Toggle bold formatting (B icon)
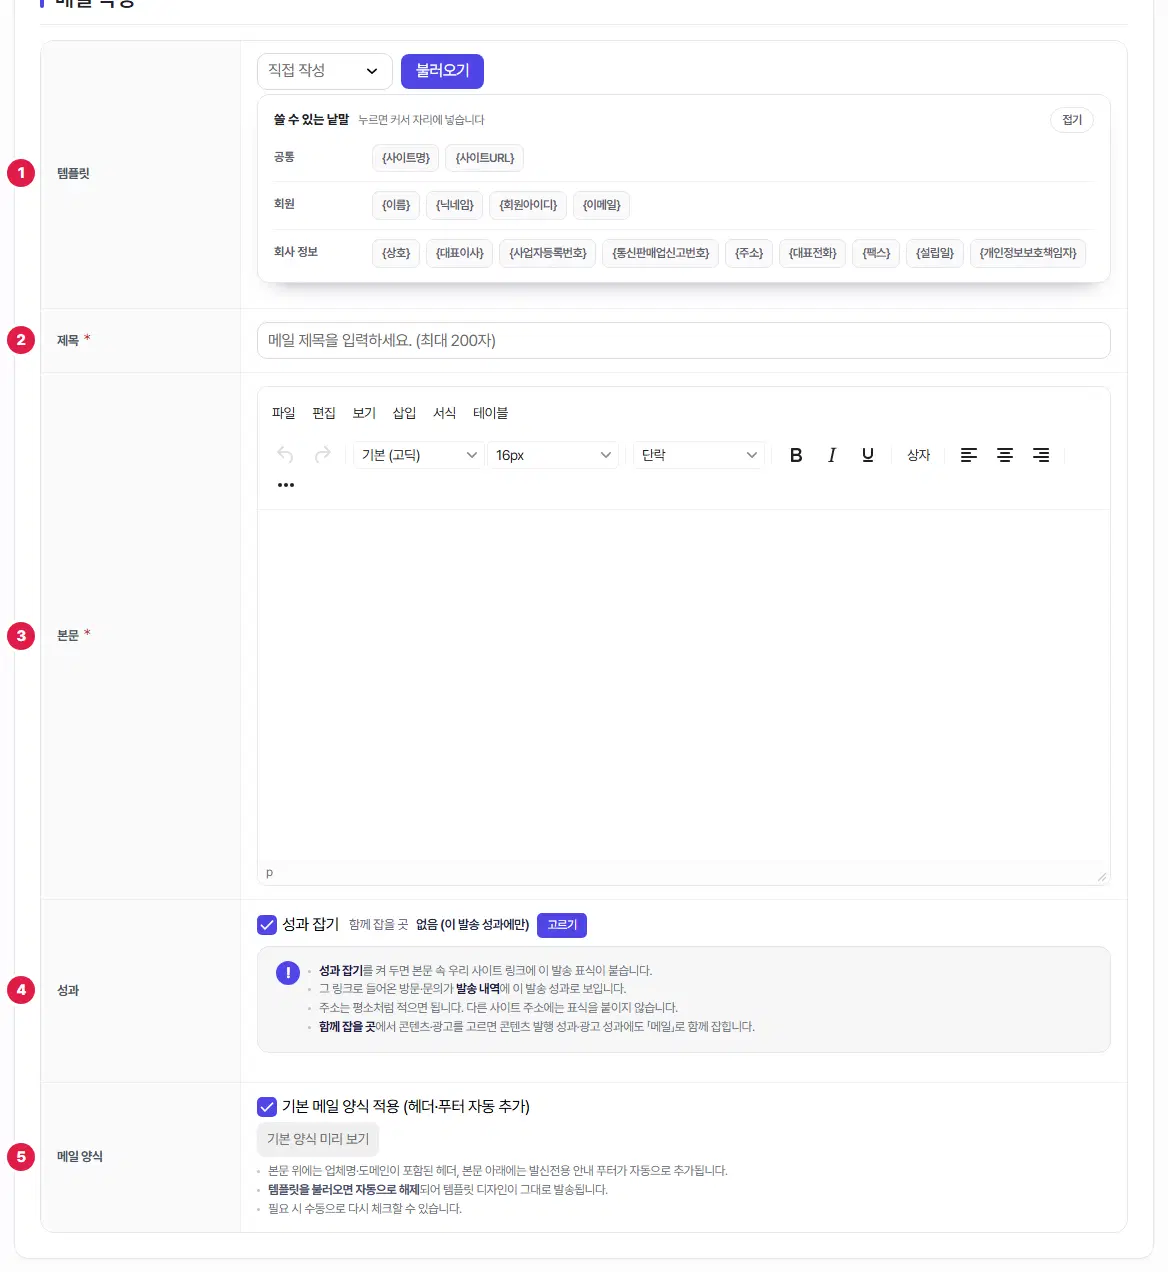Screen dimensions: 1168x1272 (x=796, y=455)
